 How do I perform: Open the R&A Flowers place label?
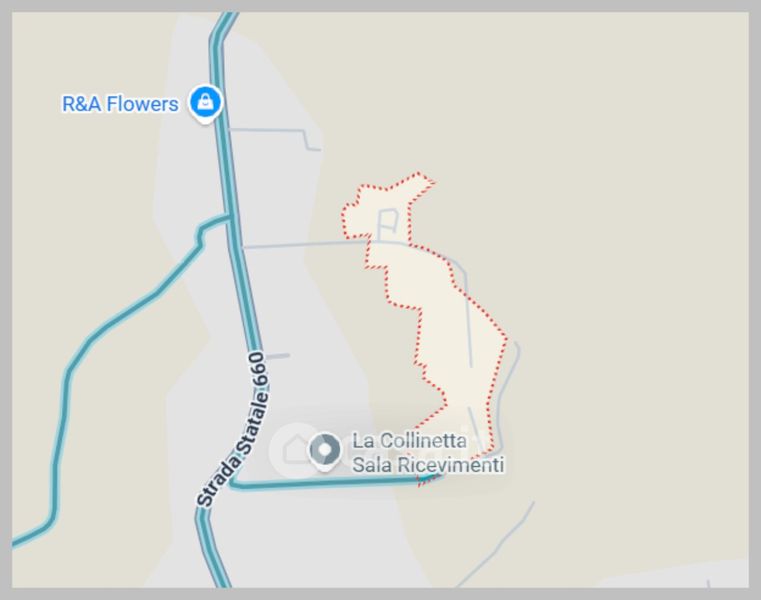tap(120, 104)
